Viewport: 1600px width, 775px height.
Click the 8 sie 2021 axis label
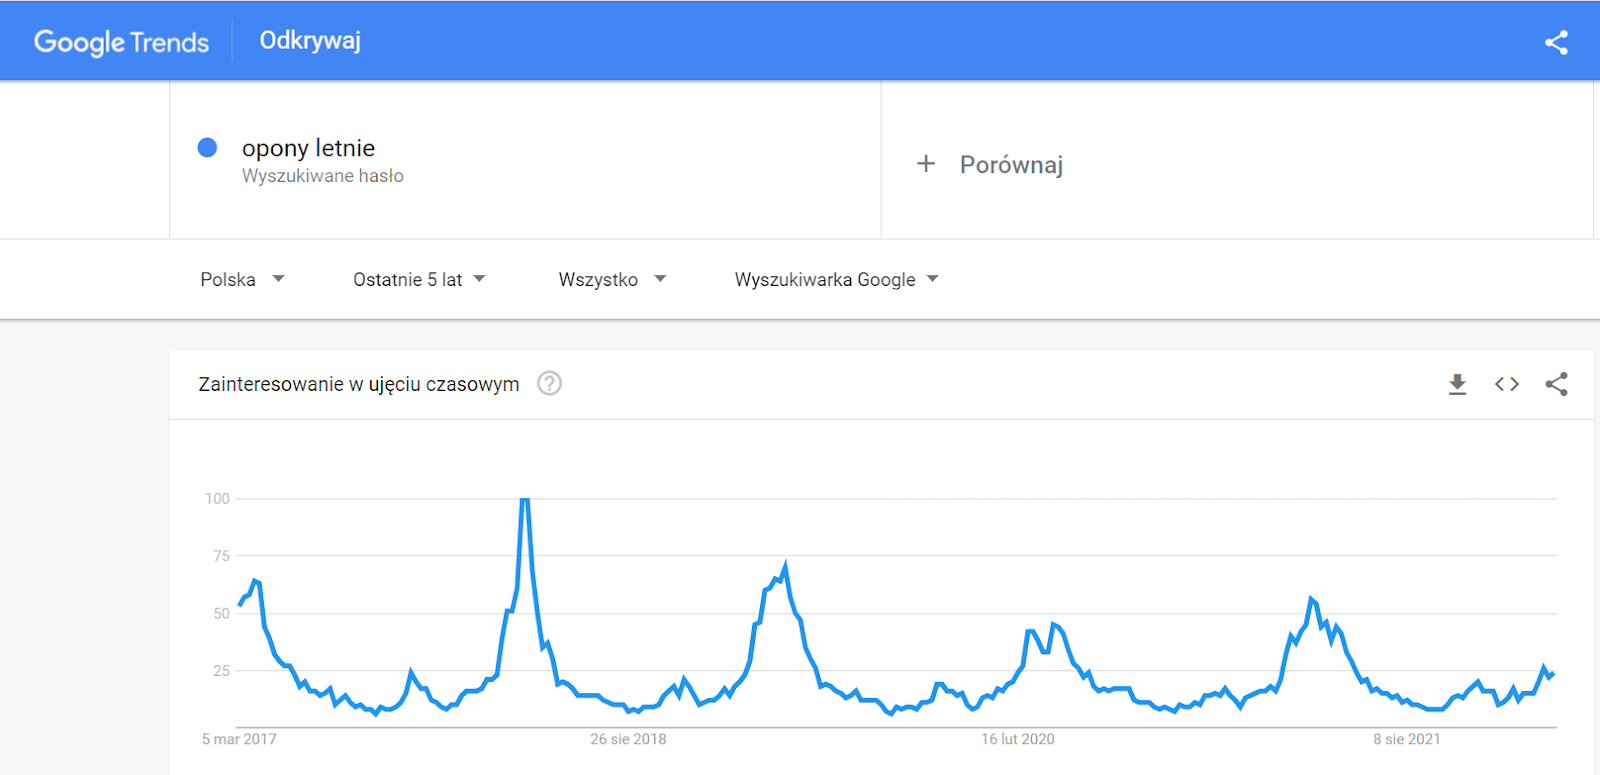(x=1406, y=739)
